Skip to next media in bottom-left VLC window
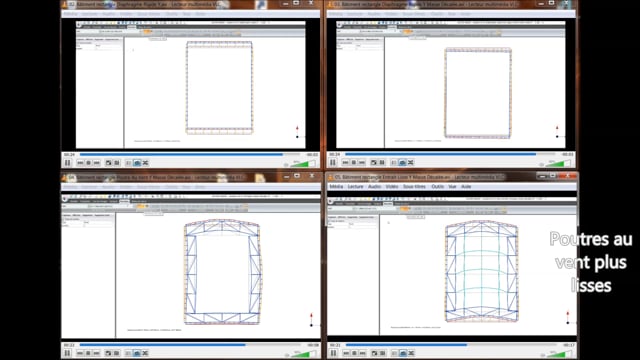This screenshot has height=360, width=640. pos(97,353)
